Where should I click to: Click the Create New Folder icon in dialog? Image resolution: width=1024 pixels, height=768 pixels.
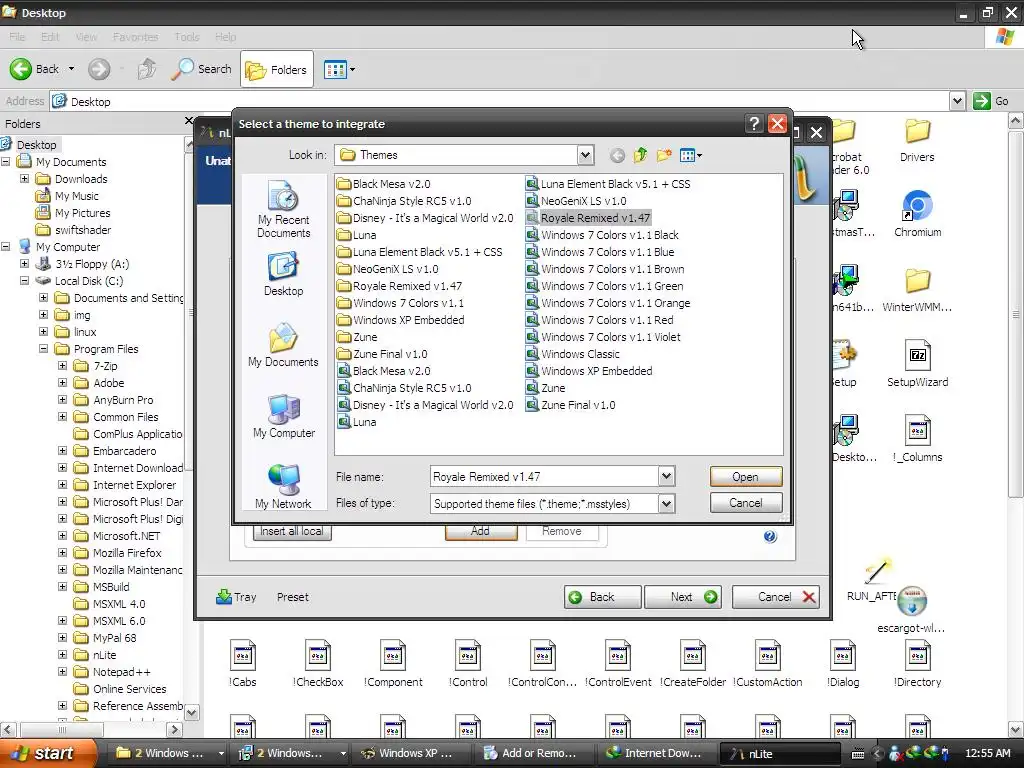coord(664,155)
